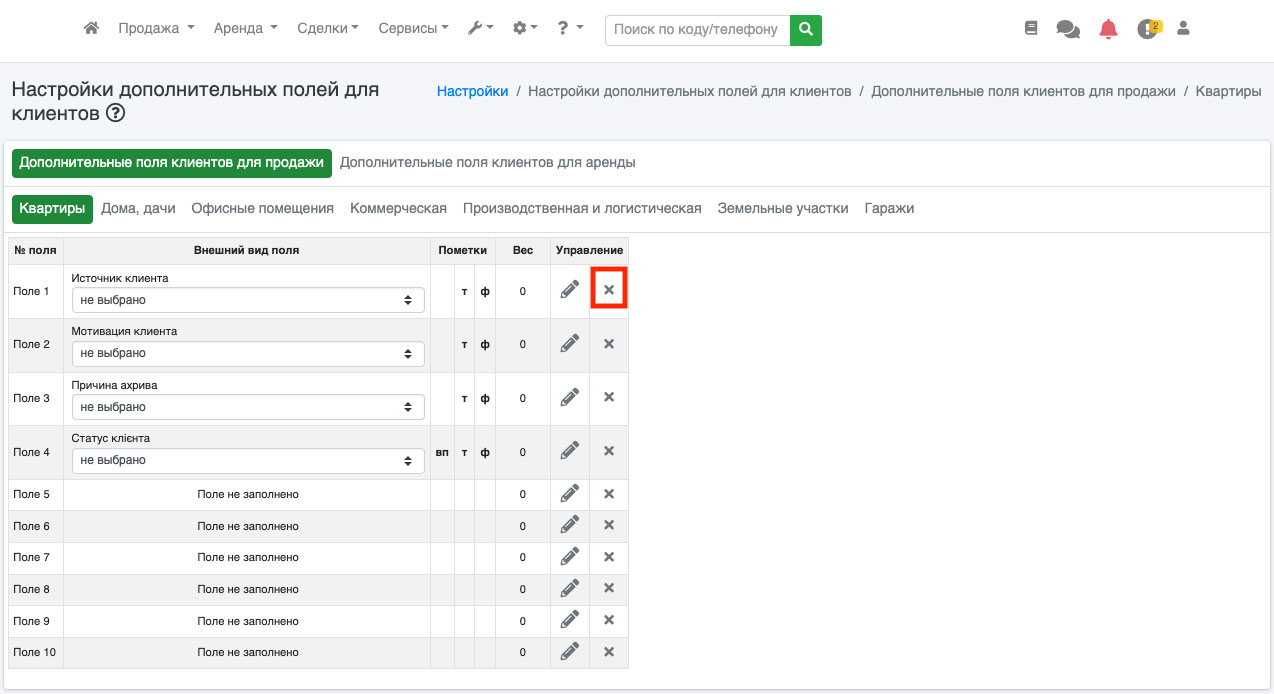Click Настройки breadcrumb link

pos(472,91)
